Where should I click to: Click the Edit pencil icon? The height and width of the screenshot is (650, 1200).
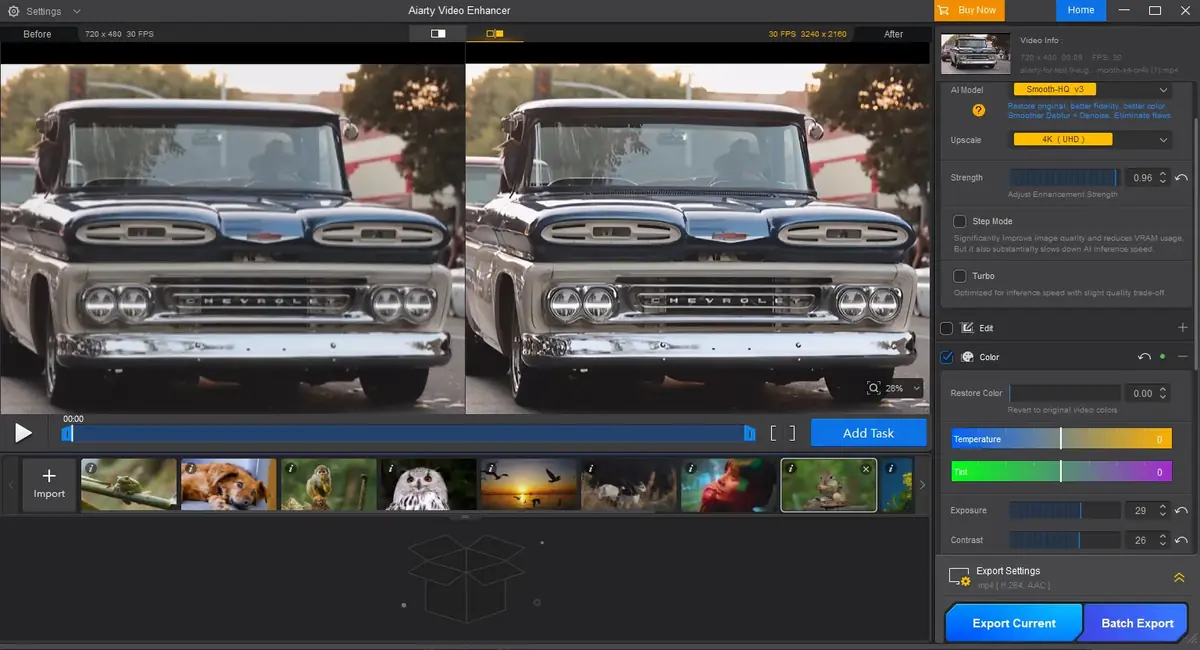(x=967, y=327)
